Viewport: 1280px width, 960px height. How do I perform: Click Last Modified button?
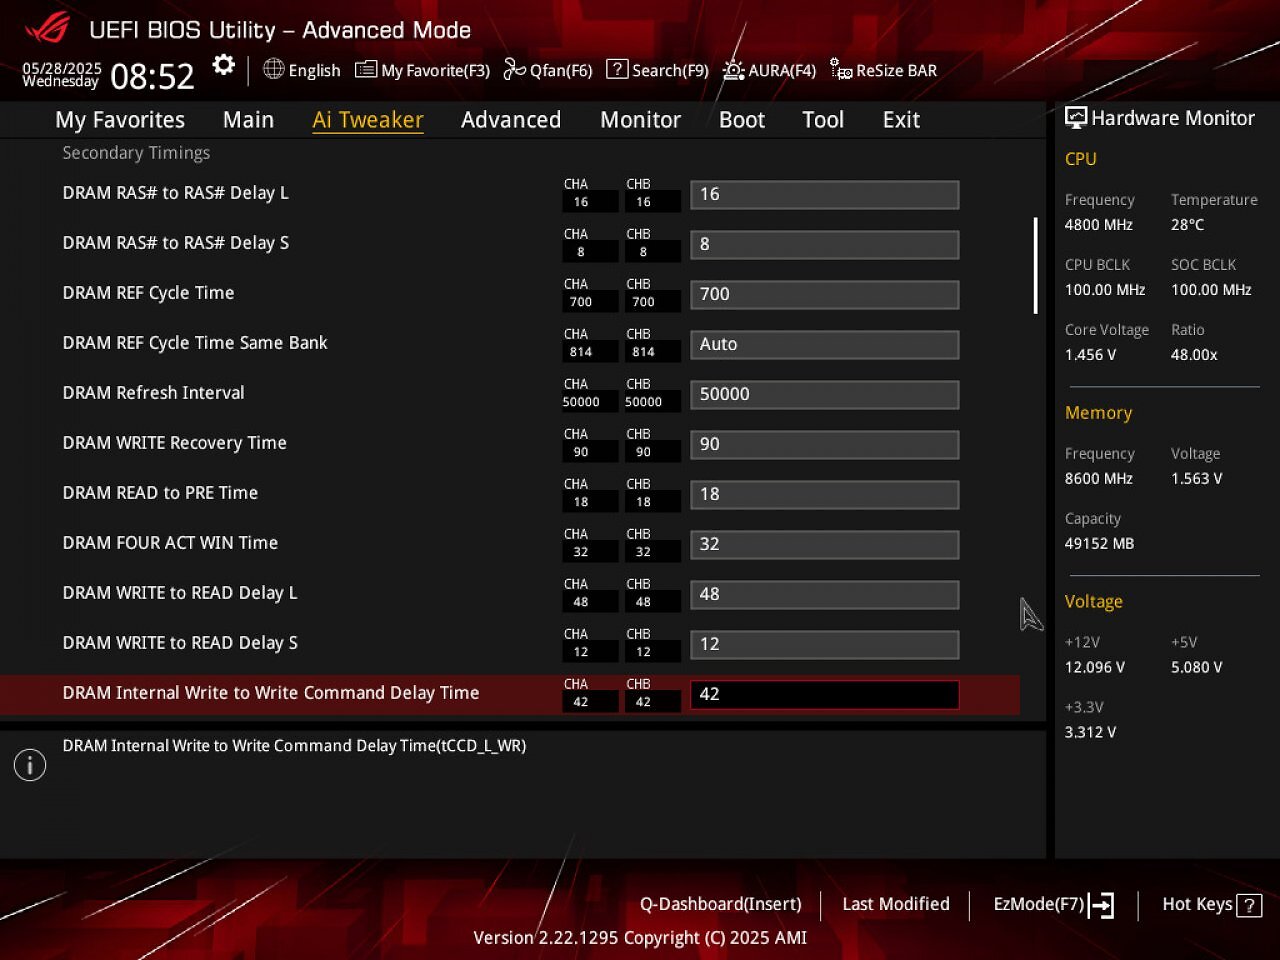coord(896,904)
